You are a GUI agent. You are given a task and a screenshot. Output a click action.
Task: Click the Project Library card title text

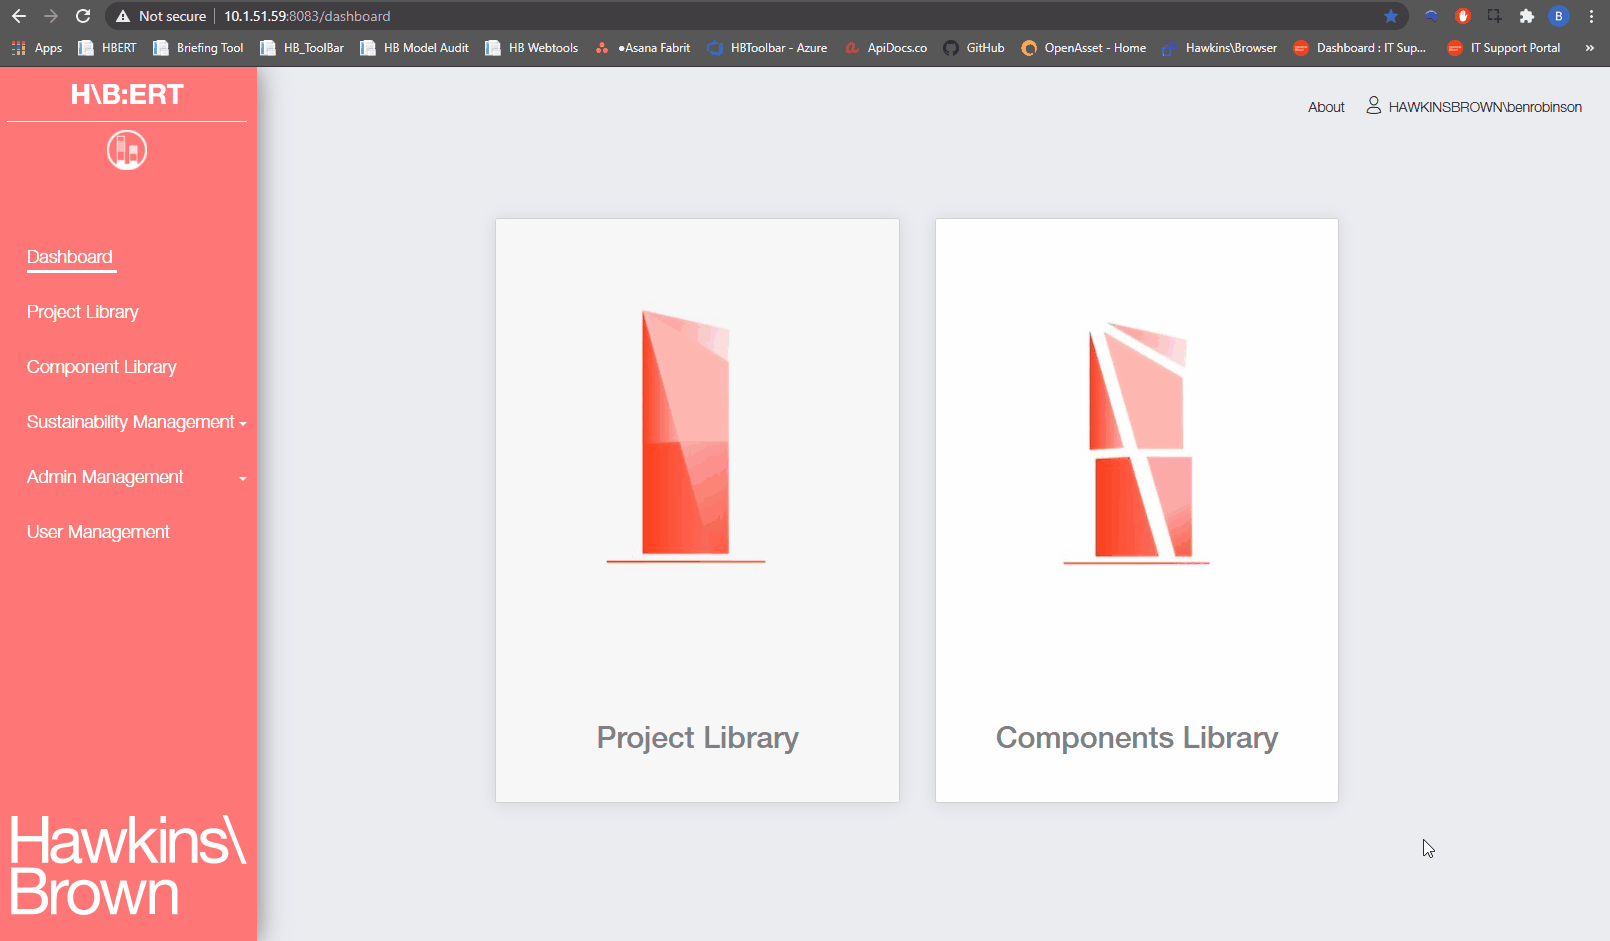(698, 738)
